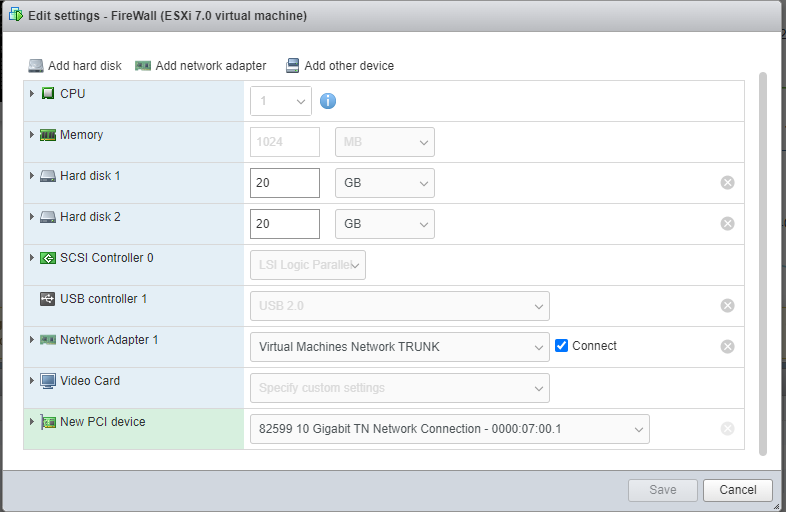The height and width of the screenshot is (512, 786).
Task: Remove Hard disk 2 with X icon
Action: (727, 224)
